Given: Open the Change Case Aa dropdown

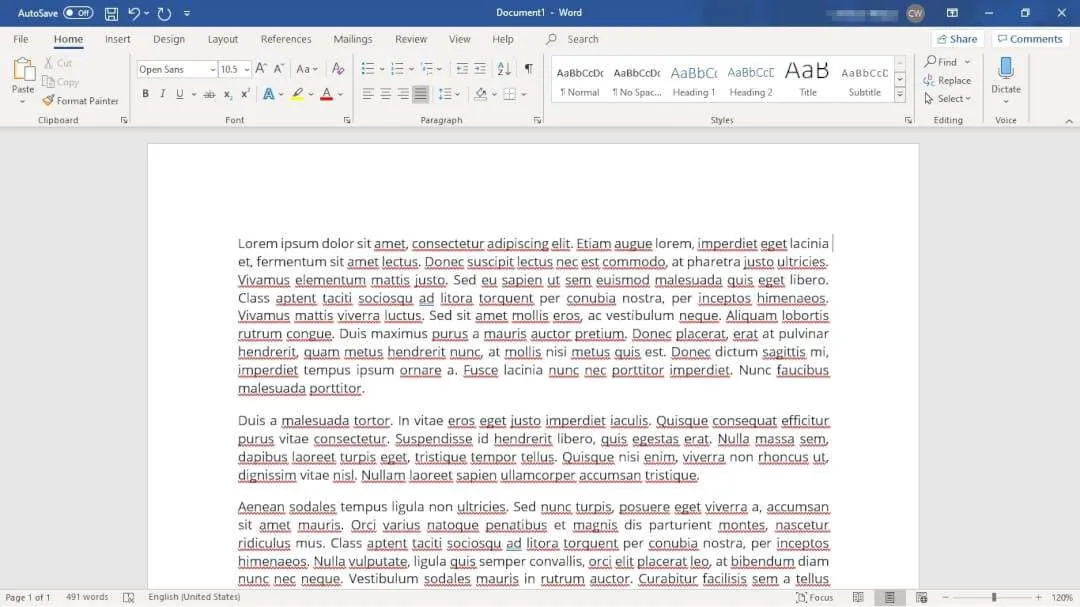Looking at the screenshot, I should point(307,69).
